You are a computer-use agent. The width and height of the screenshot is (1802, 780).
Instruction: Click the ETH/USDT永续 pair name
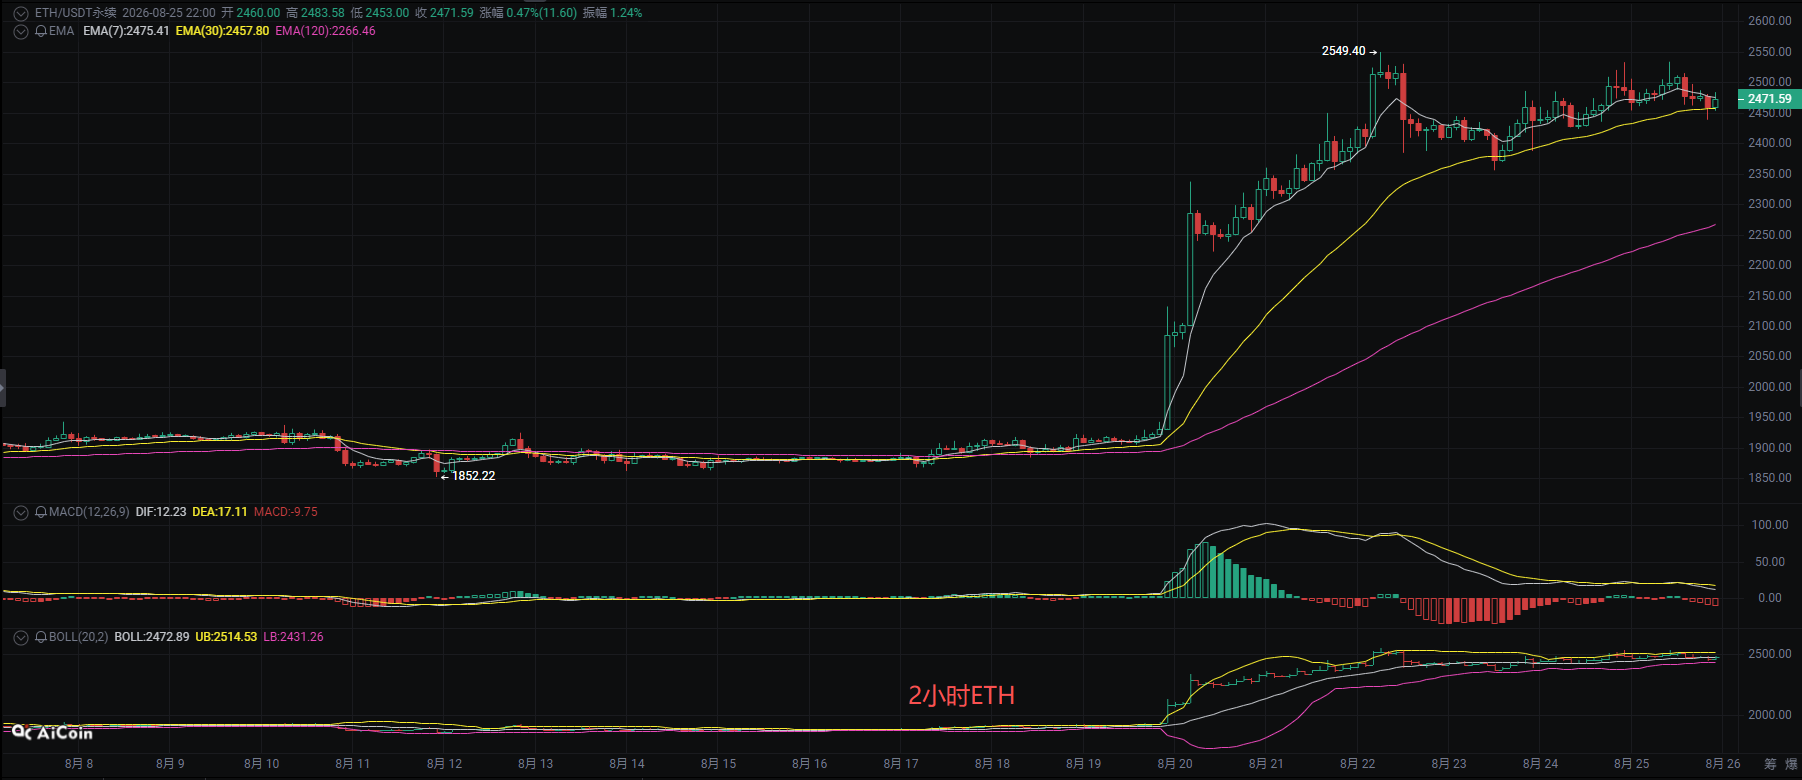(75, 13)
